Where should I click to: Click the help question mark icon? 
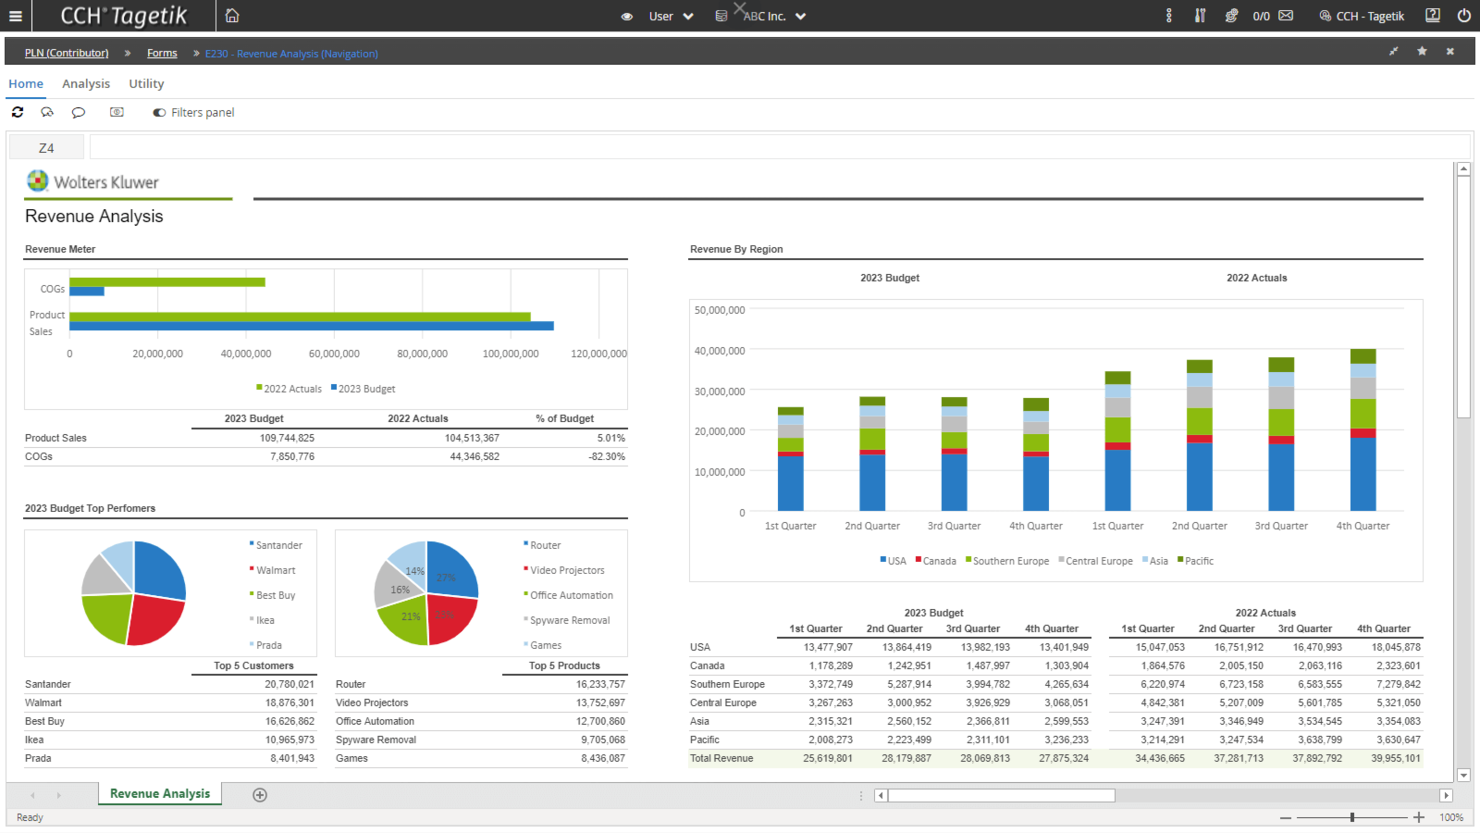[x=1431, y=15]
